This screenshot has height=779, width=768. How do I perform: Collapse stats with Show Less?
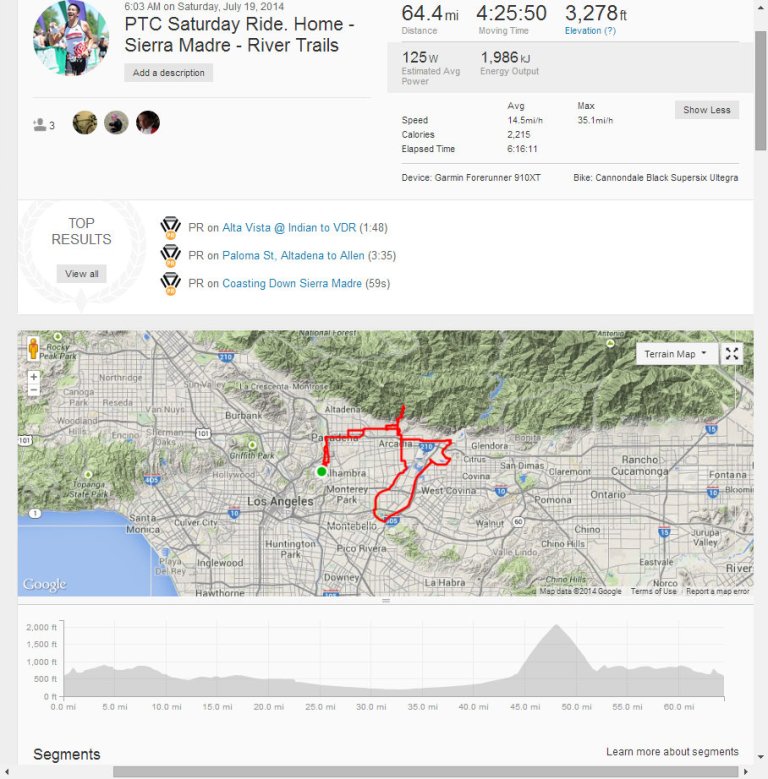click(707, 110)
